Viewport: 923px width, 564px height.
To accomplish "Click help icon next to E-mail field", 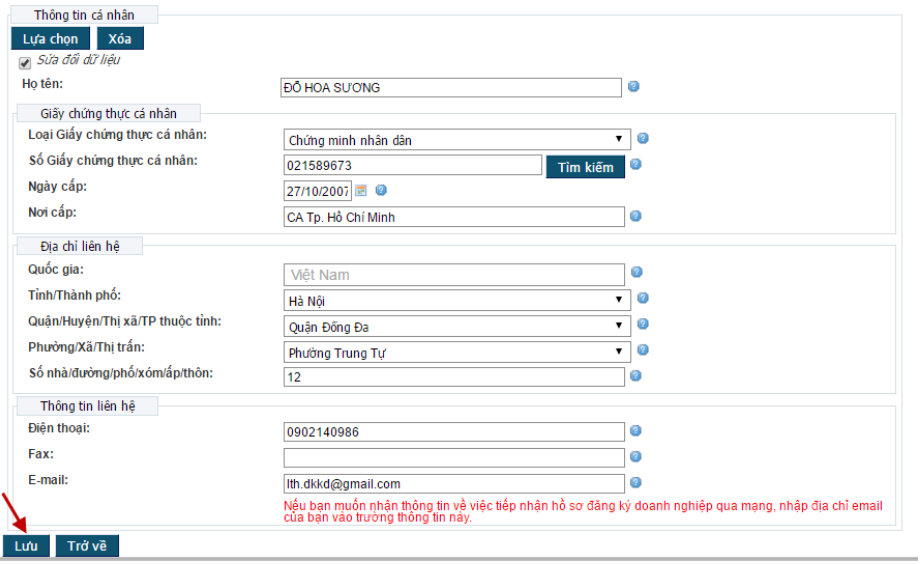I will coord(636,483).
